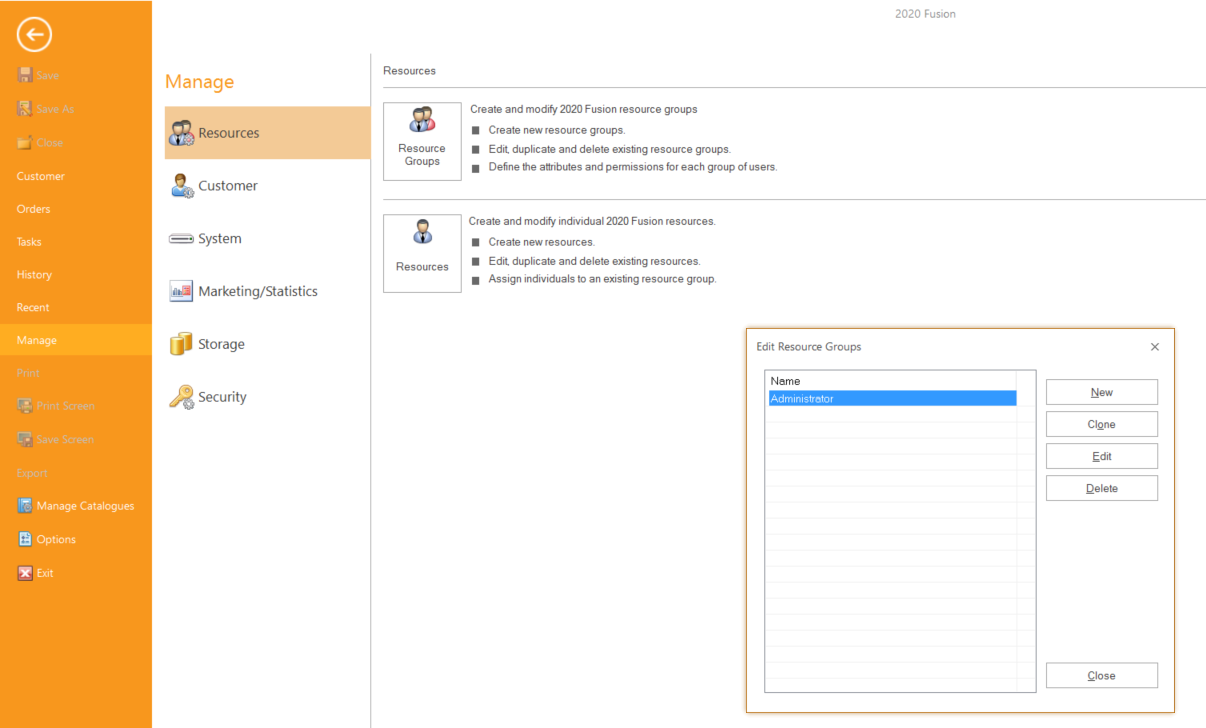This screenshot has height=728, width=1206.
Task: Switch to the System section label
Action: pyautogui.click(x=220, y=239)
